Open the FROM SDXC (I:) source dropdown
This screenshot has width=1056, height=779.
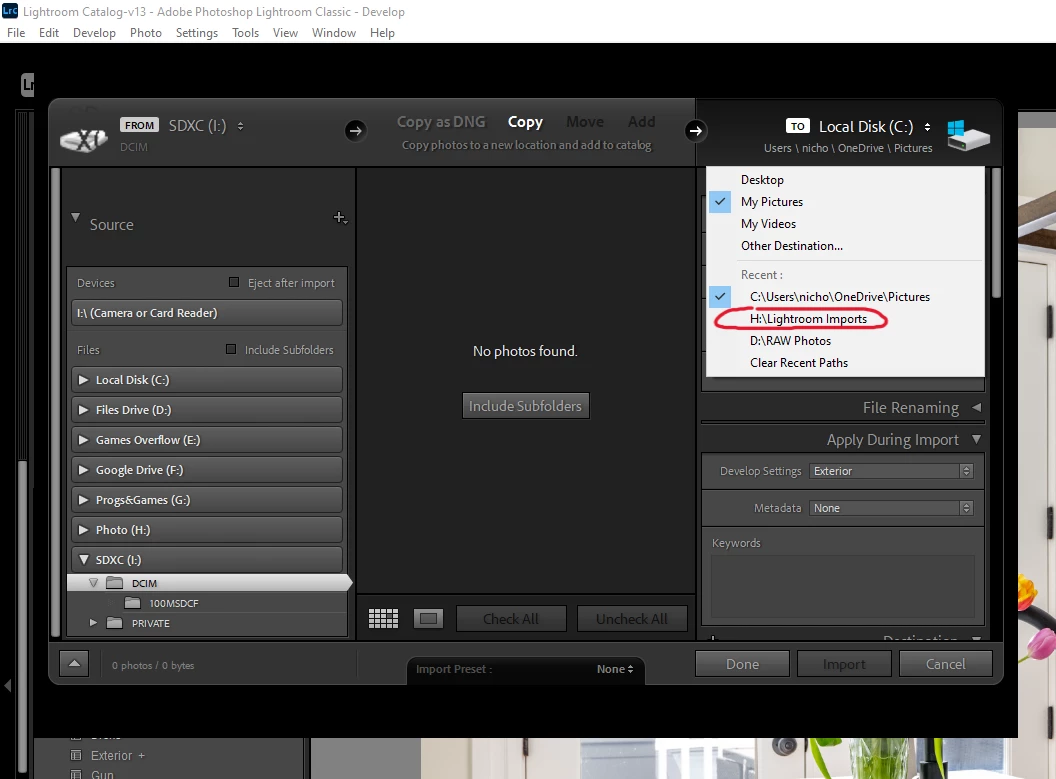pyautogui.click(x=206, y=125)
